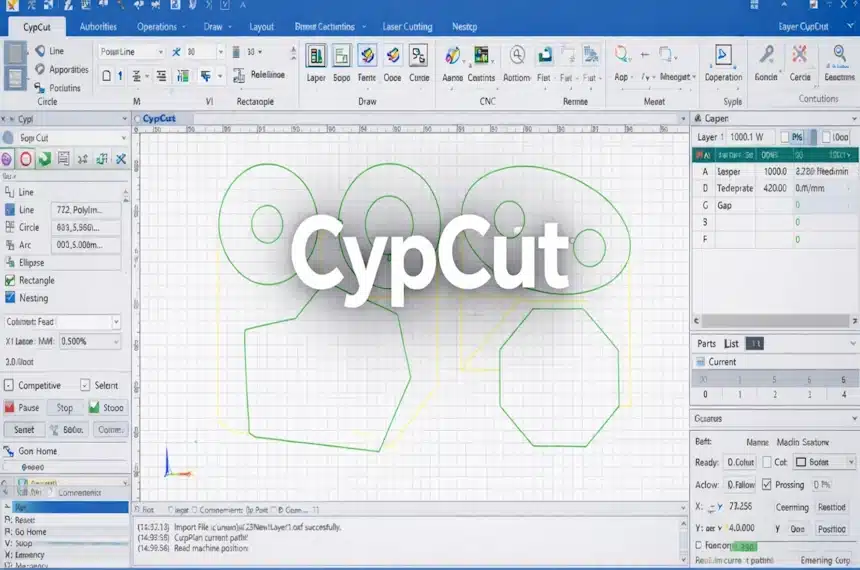Image resolution: width=860 pixels, height=570 pixels.
Task: Open the Column: Fead dropdown
Action: (116, 322)
